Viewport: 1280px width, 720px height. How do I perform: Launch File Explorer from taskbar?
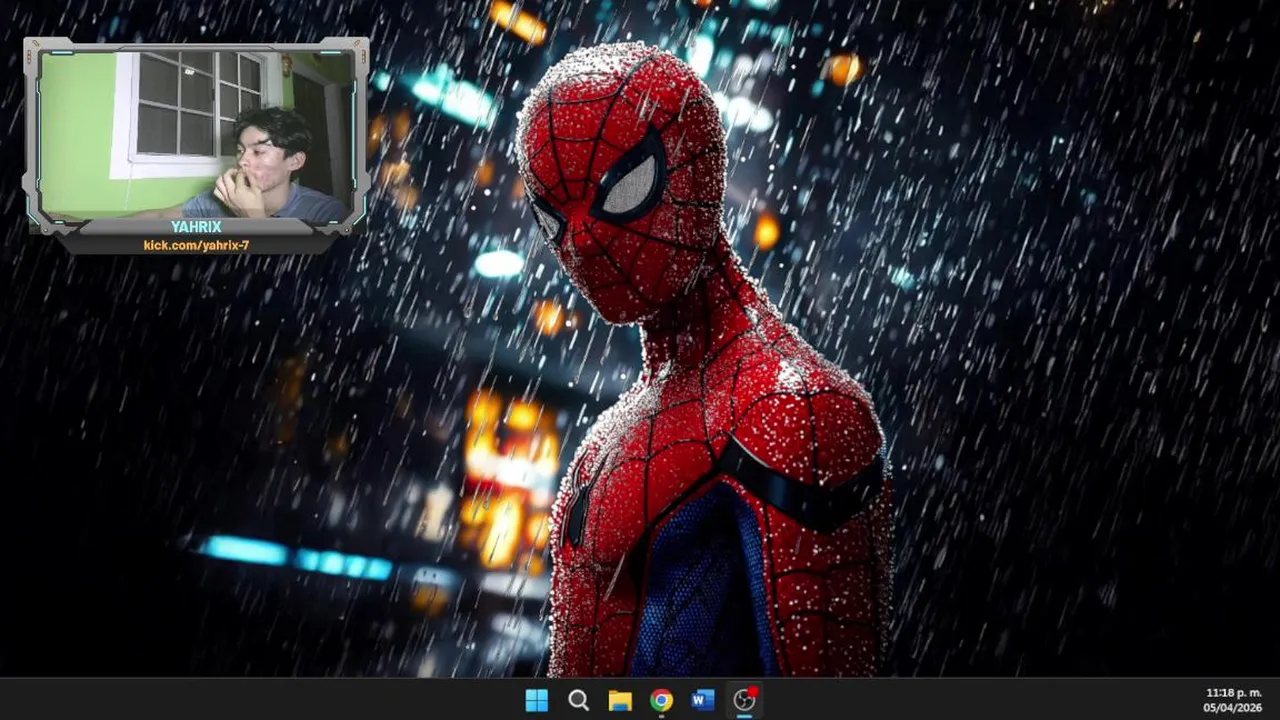point(620,700)
